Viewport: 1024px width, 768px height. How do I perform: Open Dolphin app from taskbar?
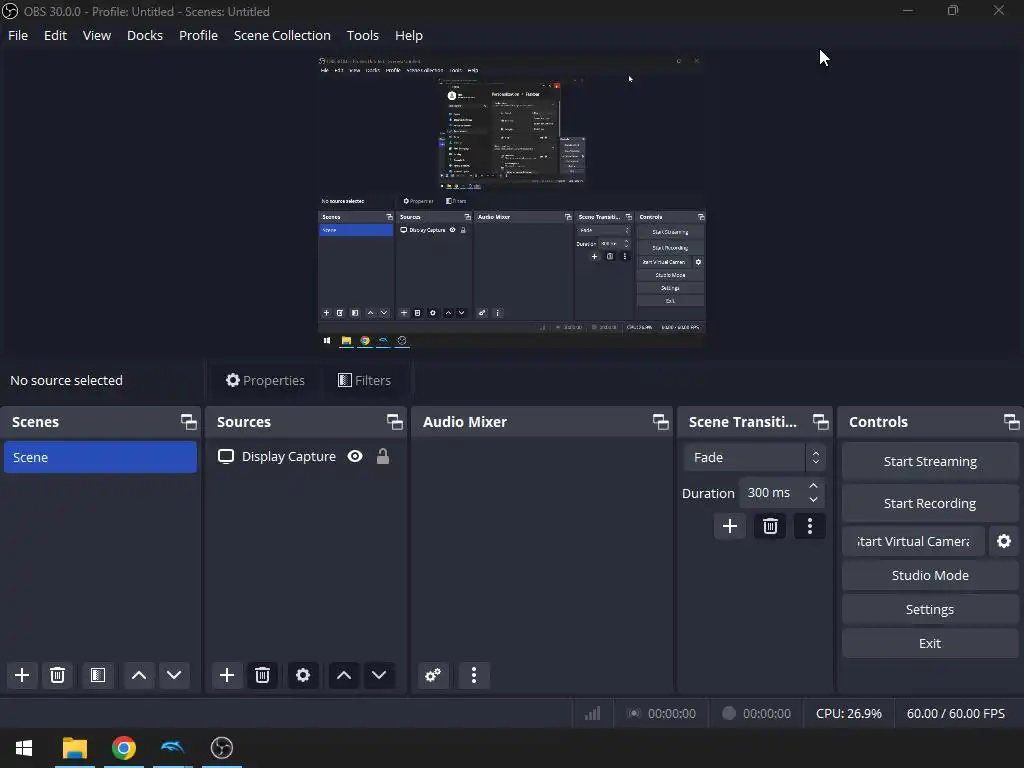pyautogui.click(x=172, y=748)
